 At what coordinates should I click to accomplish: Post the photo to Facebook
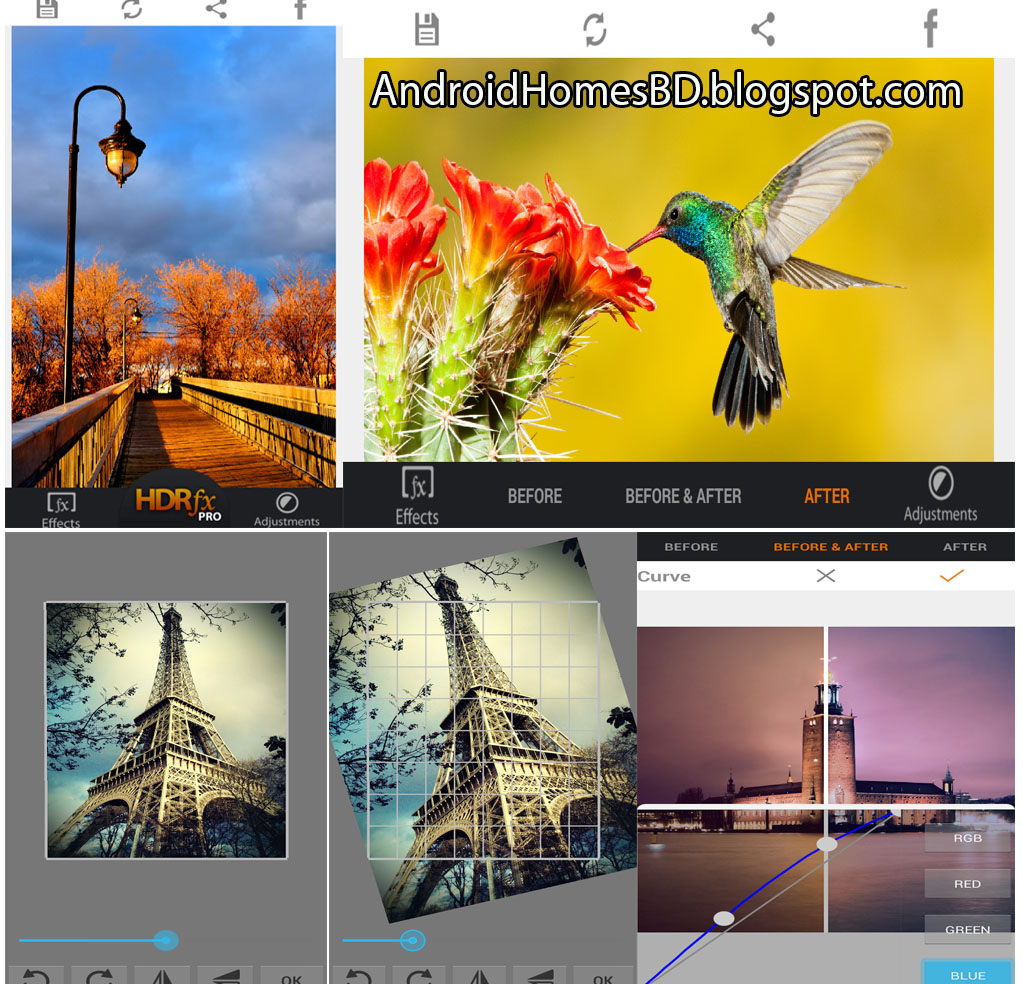[930, 30]
